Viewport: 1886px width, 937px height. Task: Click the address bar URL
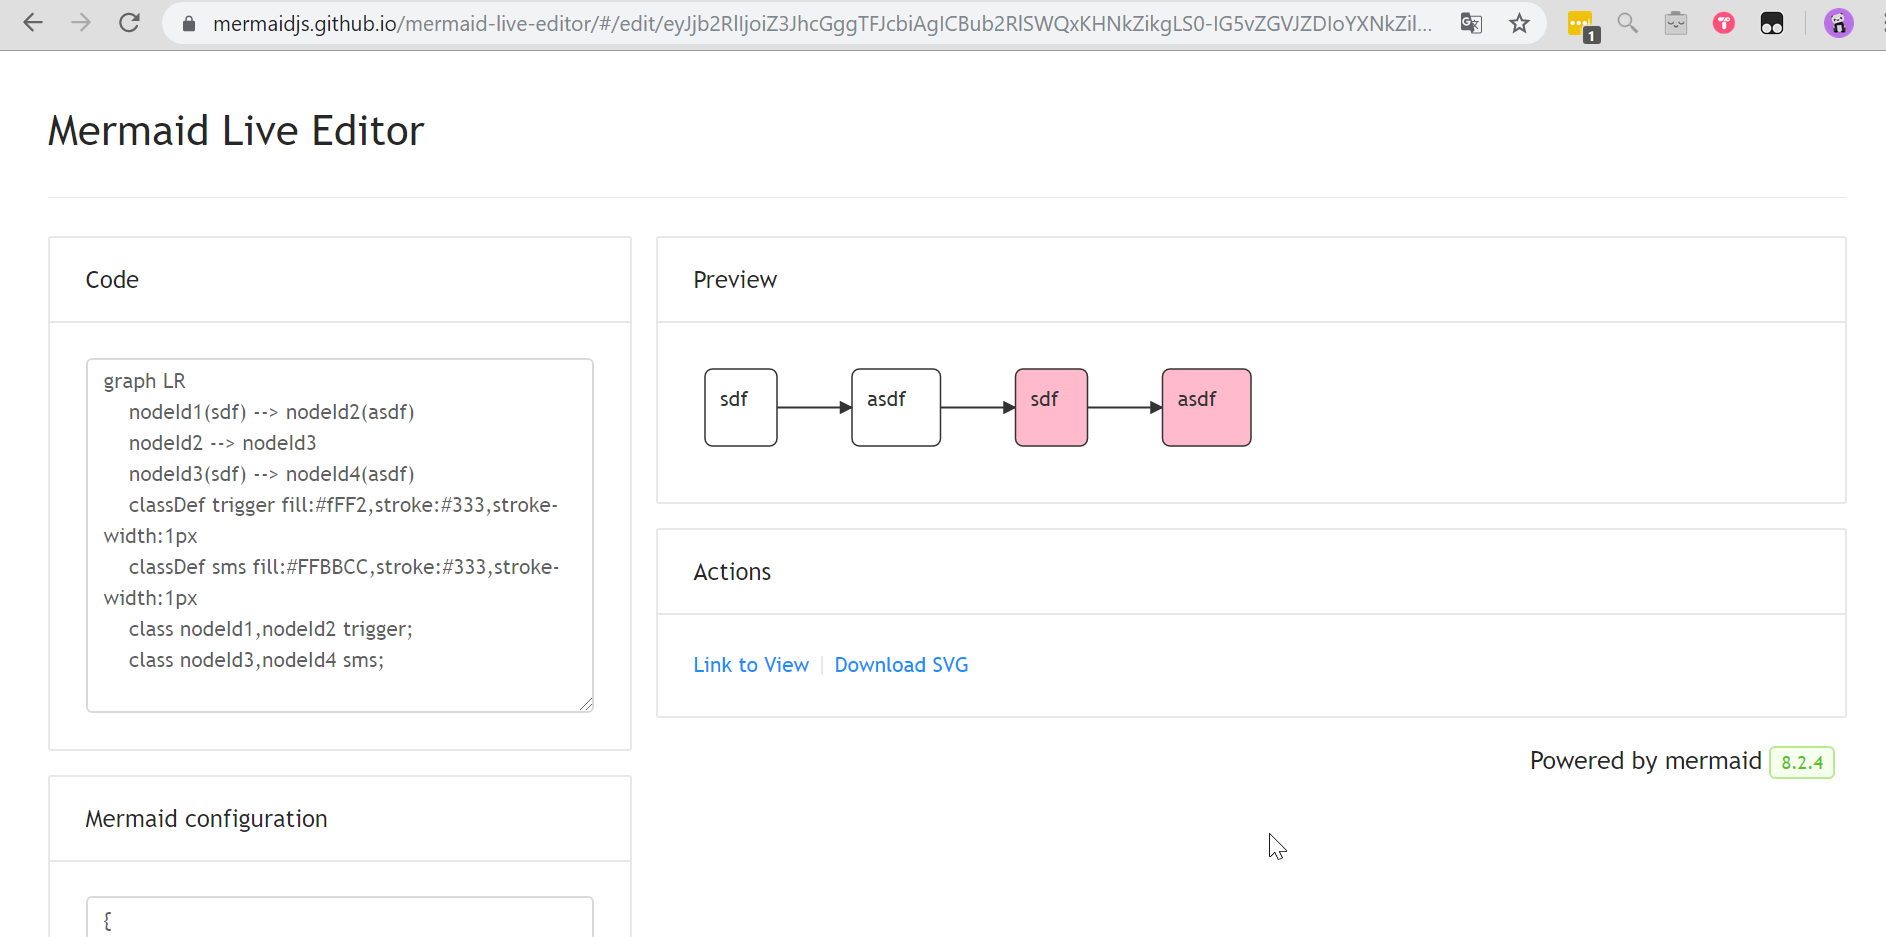800,22
